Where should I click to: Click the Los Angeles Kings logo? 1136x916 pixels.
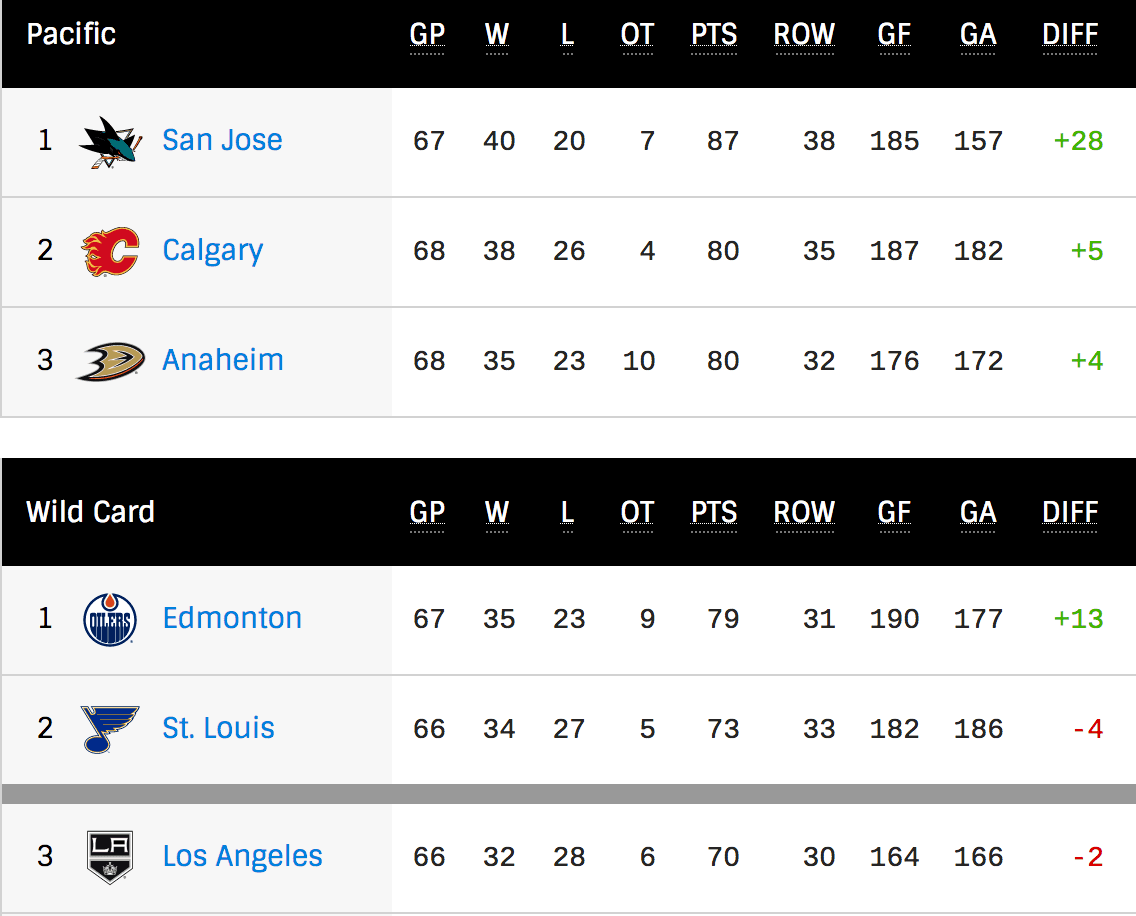[x=110, y=857]
